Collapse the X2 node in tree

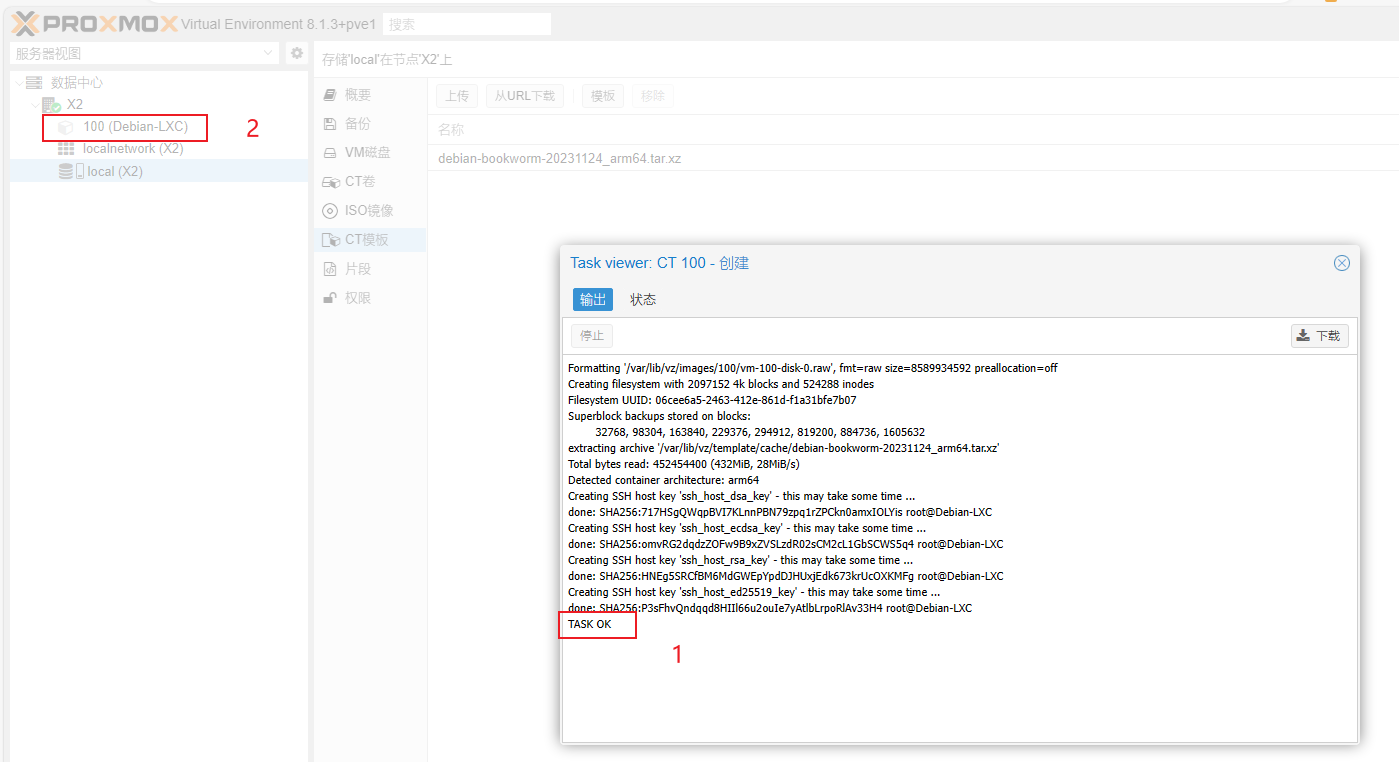(35, 105)
